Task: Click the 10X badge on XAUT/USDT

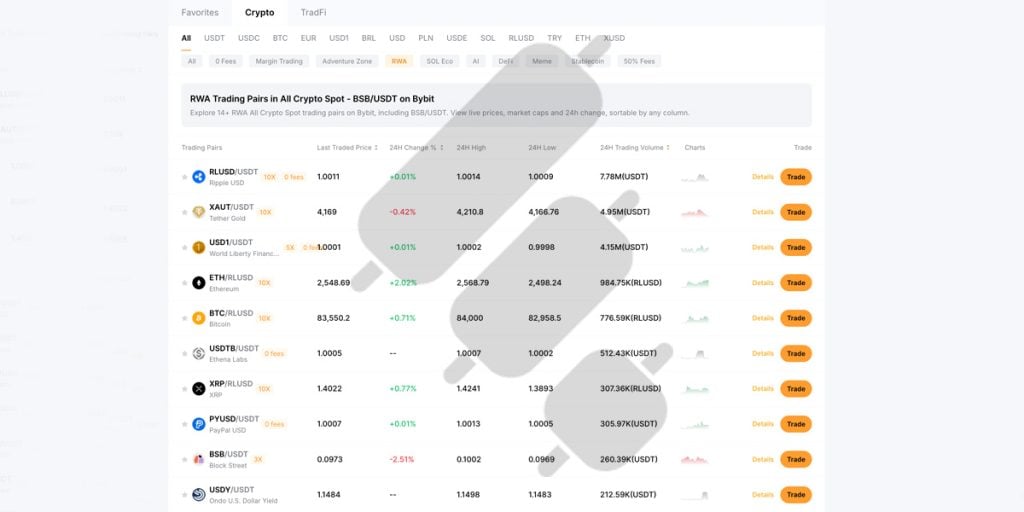Action: click(x=264, y=212)
